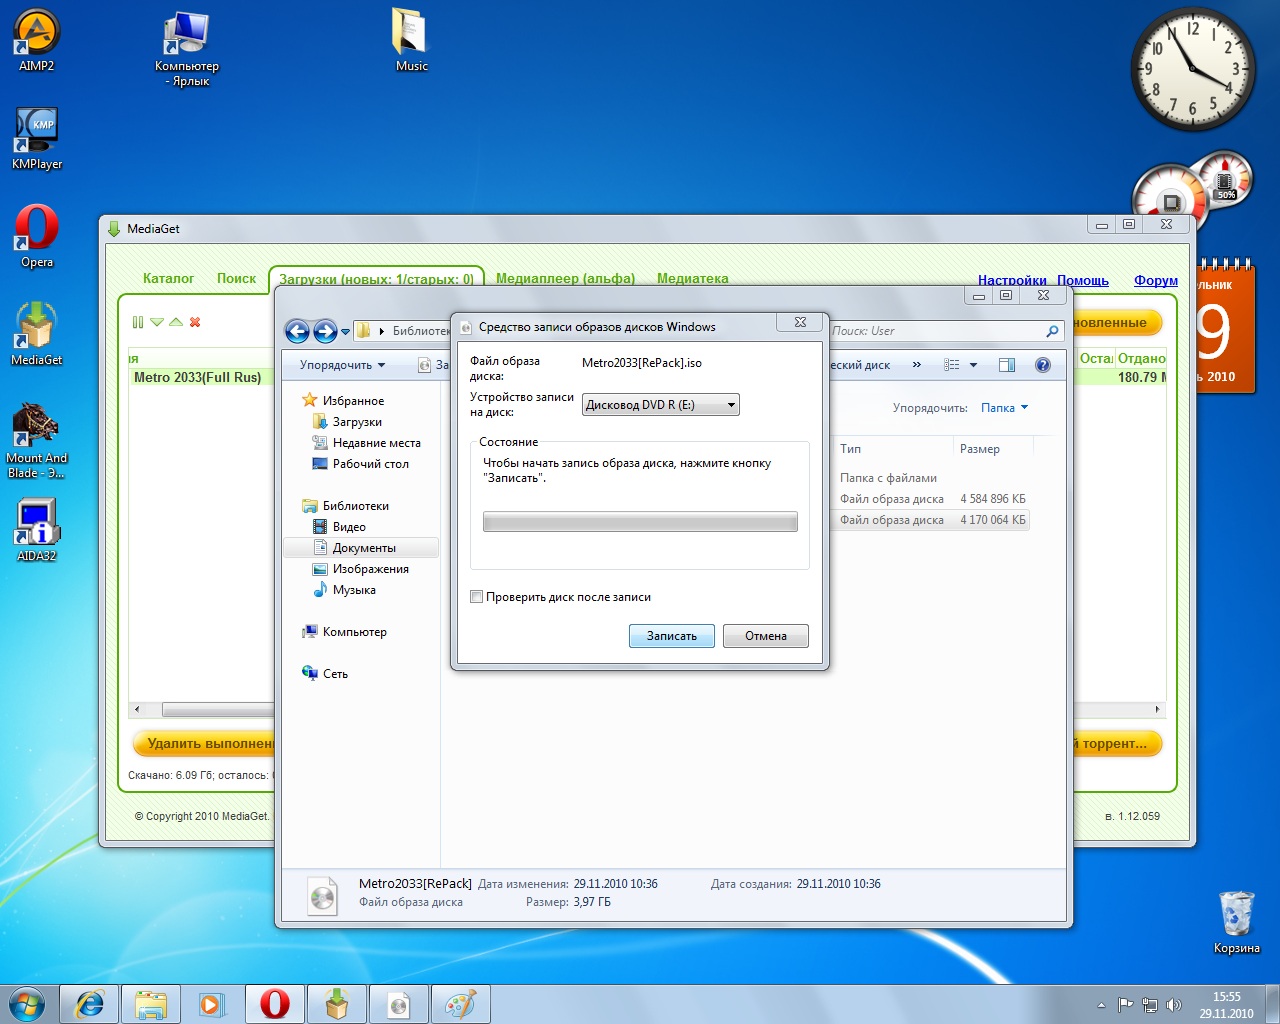Select Загрузки tab in MediaGet
Image resolution: width=1280 pixels, height=1024 pixels.
tap(376, 279)
